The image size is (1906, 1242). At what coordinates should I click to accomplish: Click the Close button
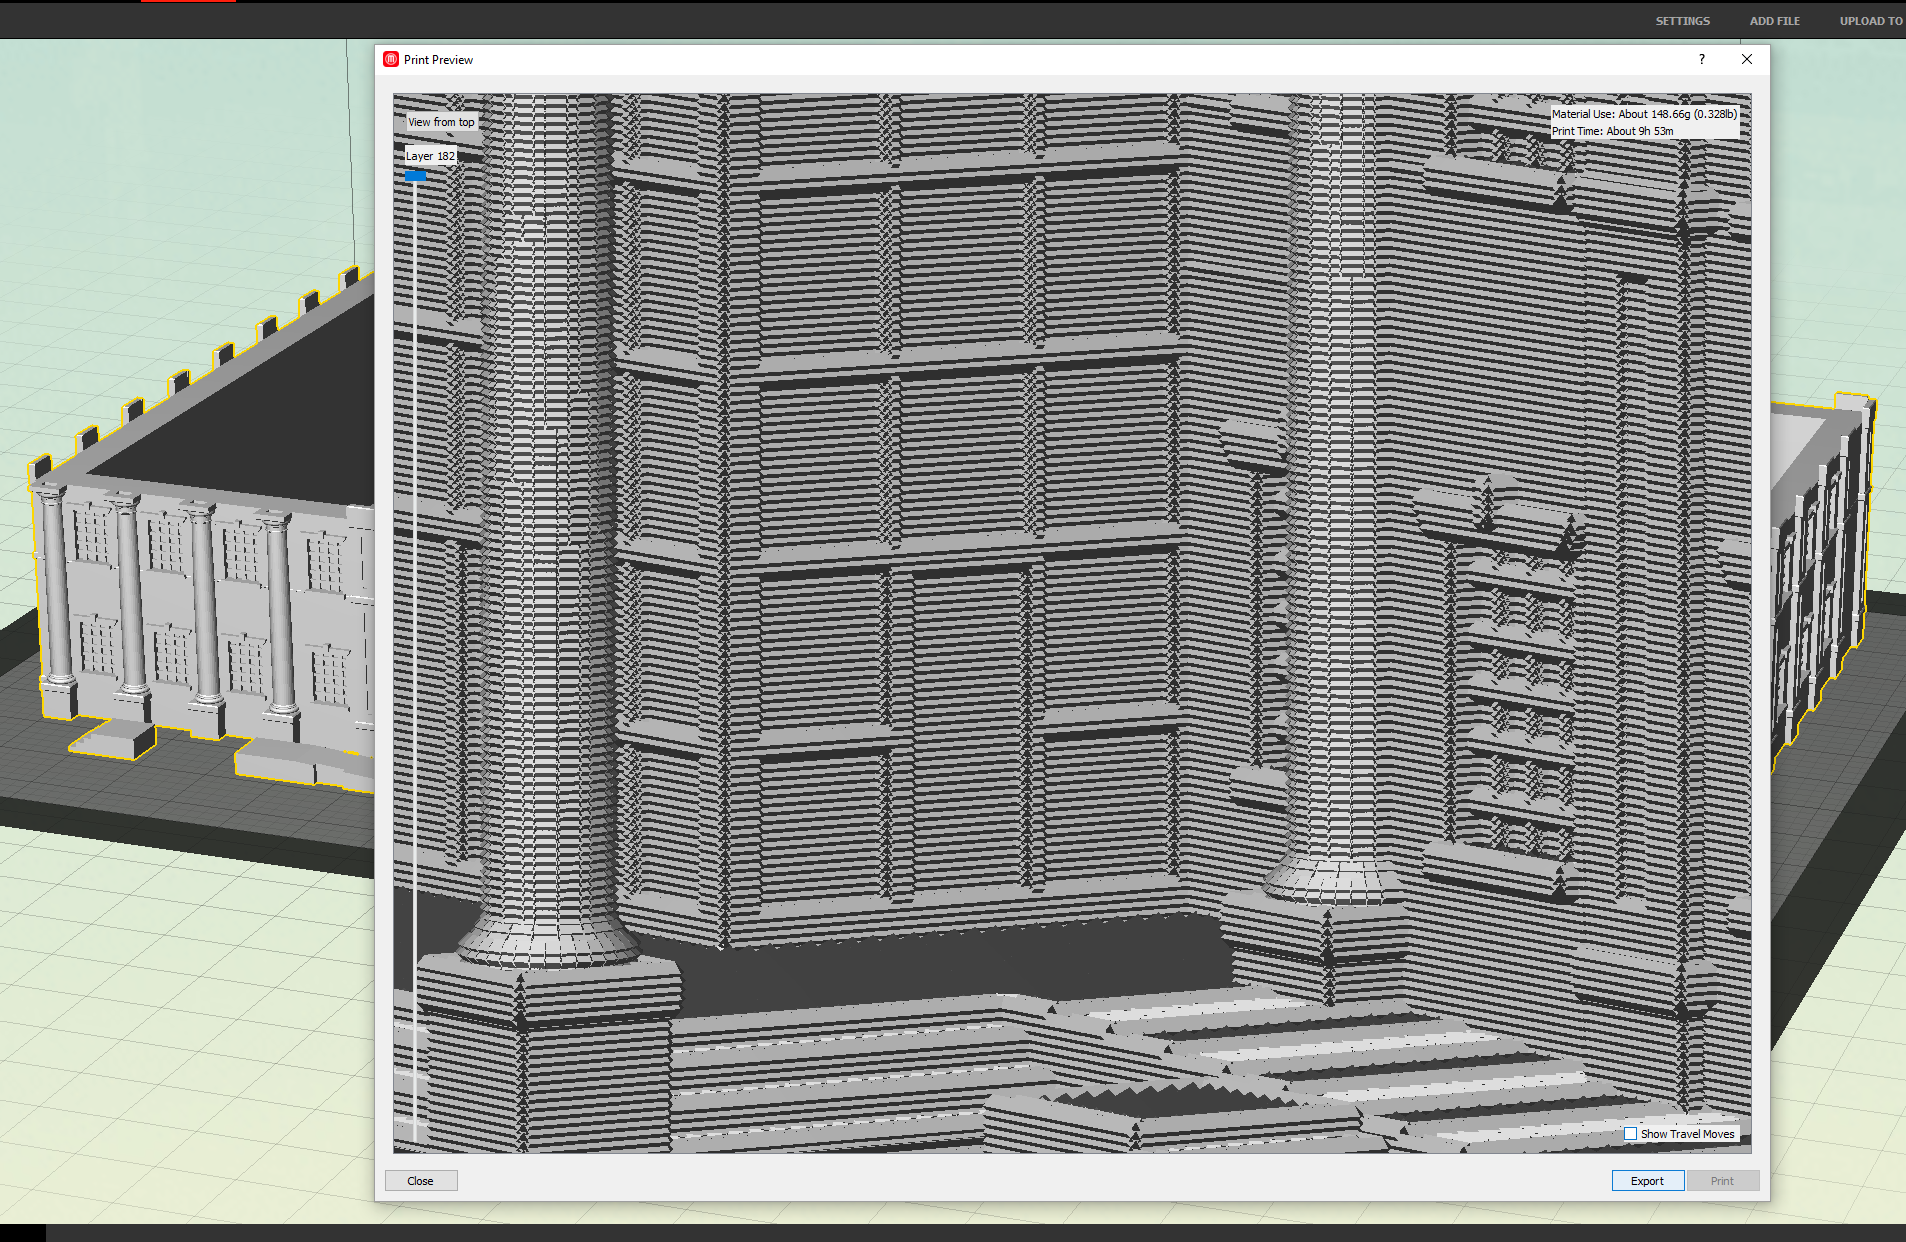tap(421, 1181)
